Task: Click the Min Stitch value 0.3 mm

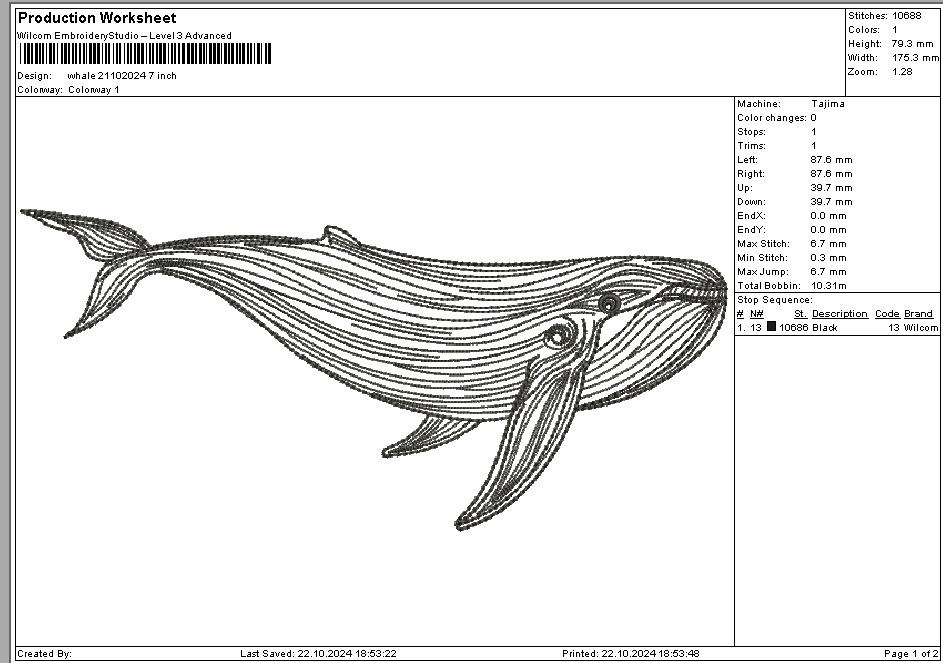Action: (828, 257)
